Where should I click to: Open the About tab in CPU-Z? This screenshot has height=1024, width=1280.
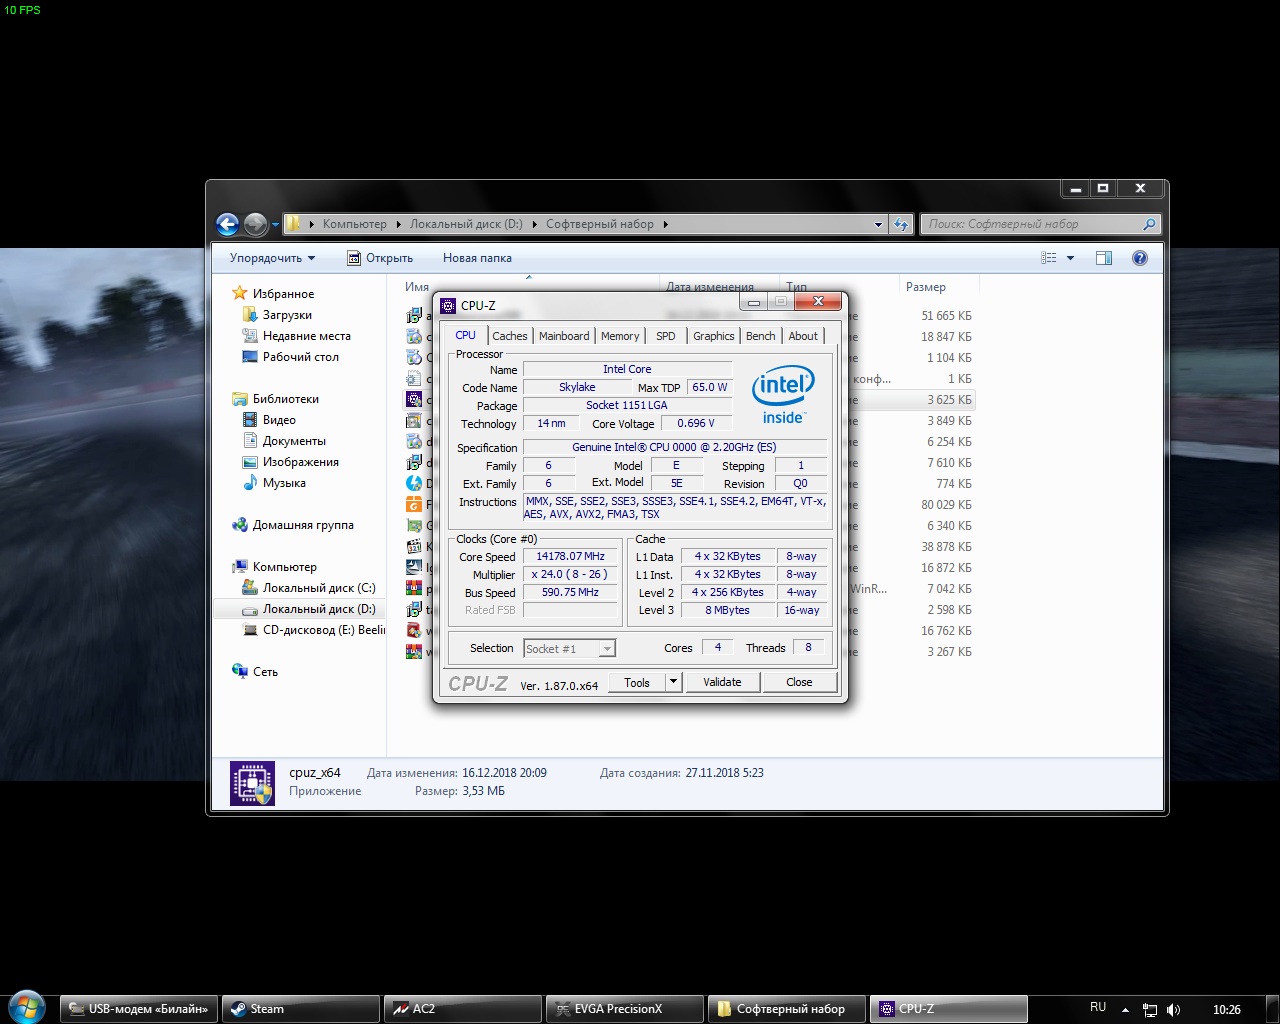[803, 336]
